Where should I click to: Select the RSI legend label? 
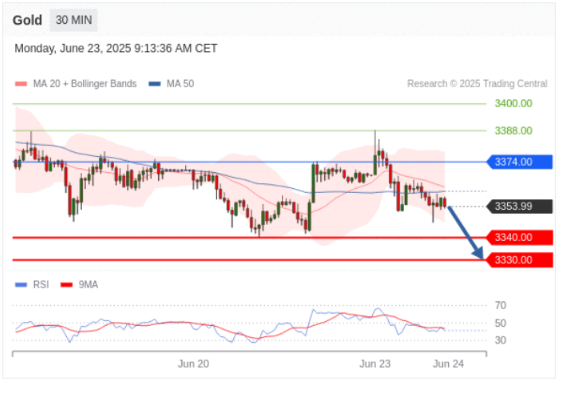tap(41, 285)
